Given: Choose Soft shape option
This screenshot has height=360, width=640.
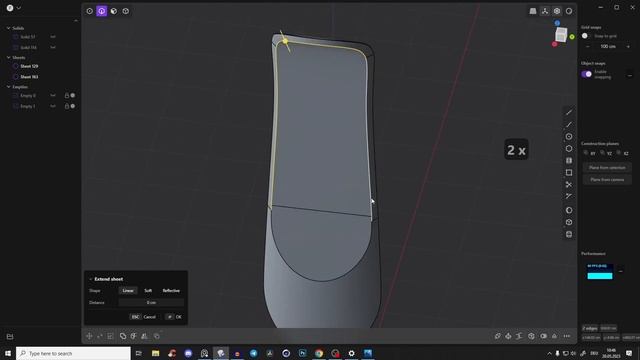Looking at the screenshot, I should click(148, 291).
